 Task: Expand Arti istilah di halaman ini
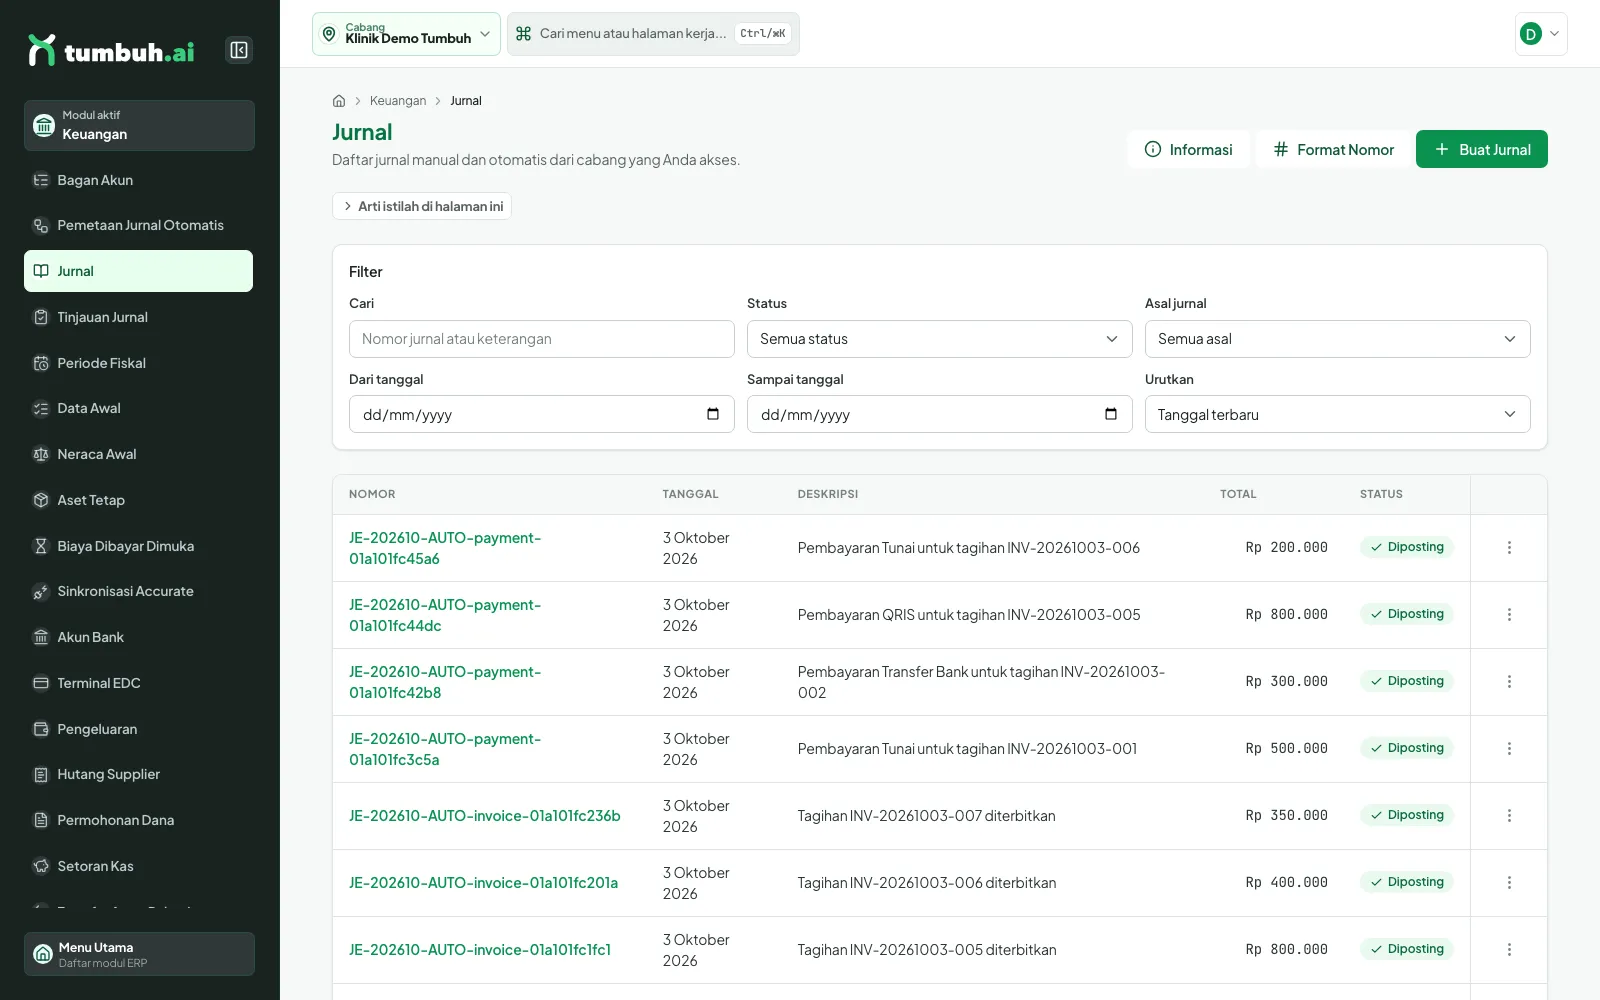click(422, 206)
